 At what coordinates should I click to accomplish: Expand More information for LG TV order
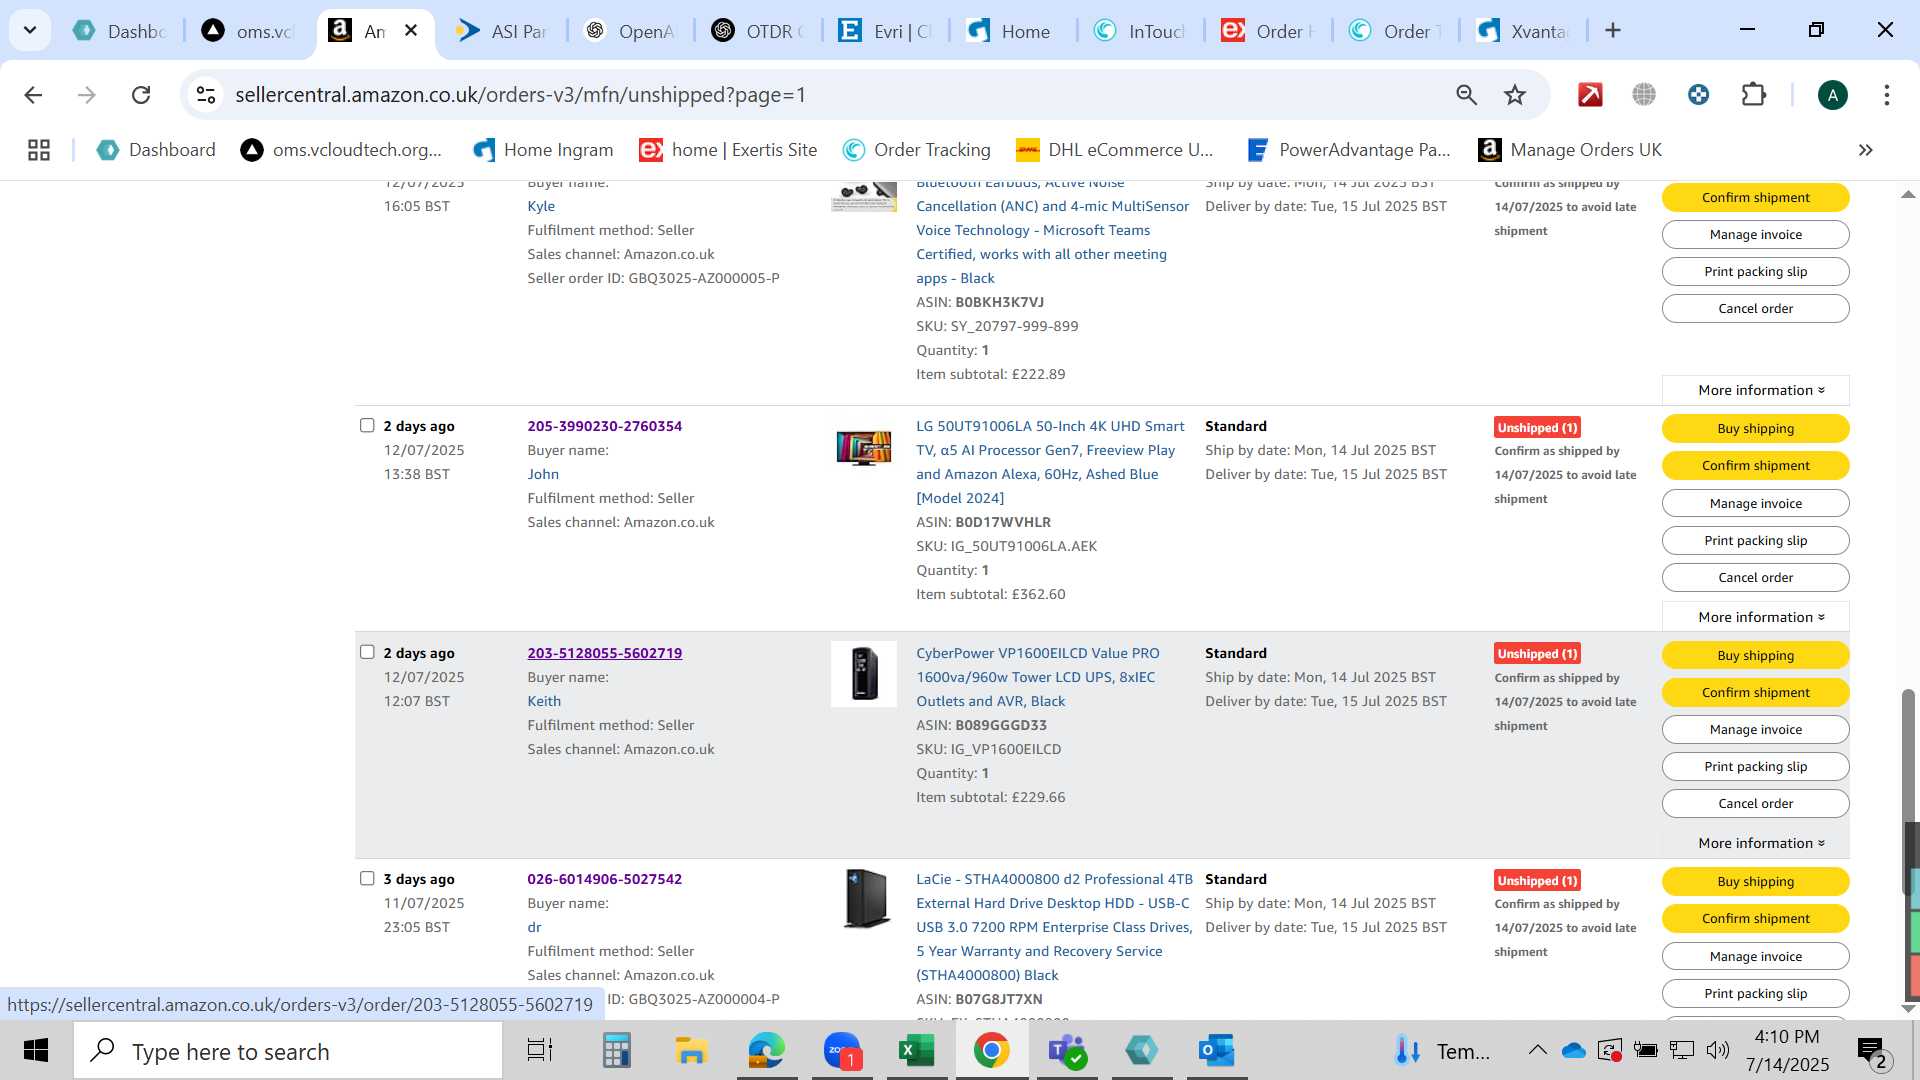coord(1756,617)
